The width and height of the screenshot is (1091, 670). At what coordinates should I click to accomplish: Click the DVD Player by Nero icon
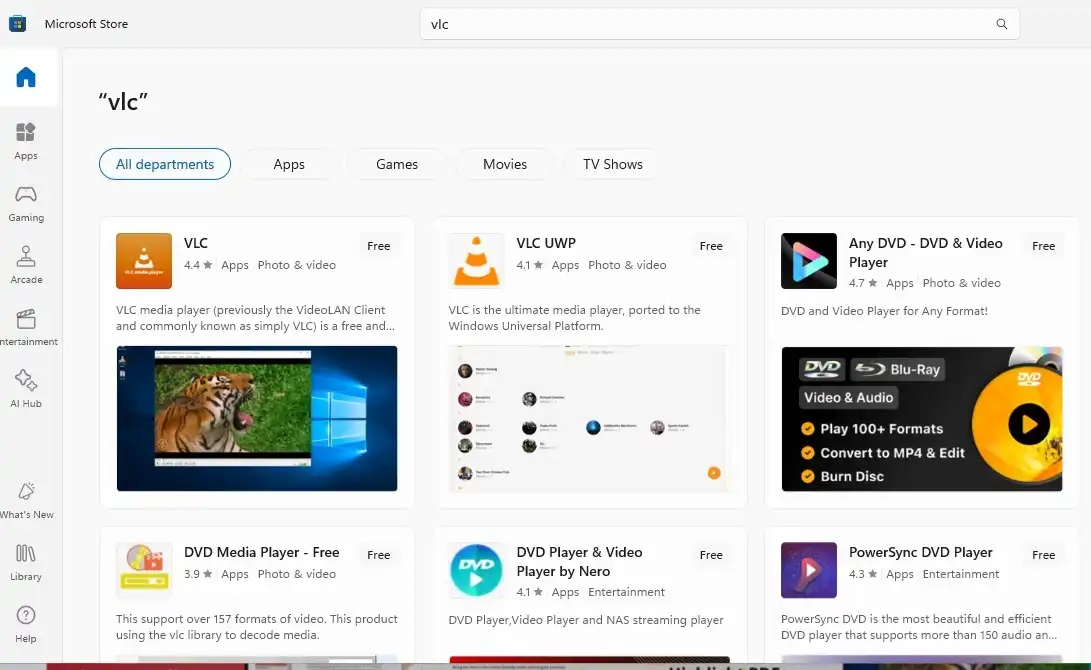[476, 570]
